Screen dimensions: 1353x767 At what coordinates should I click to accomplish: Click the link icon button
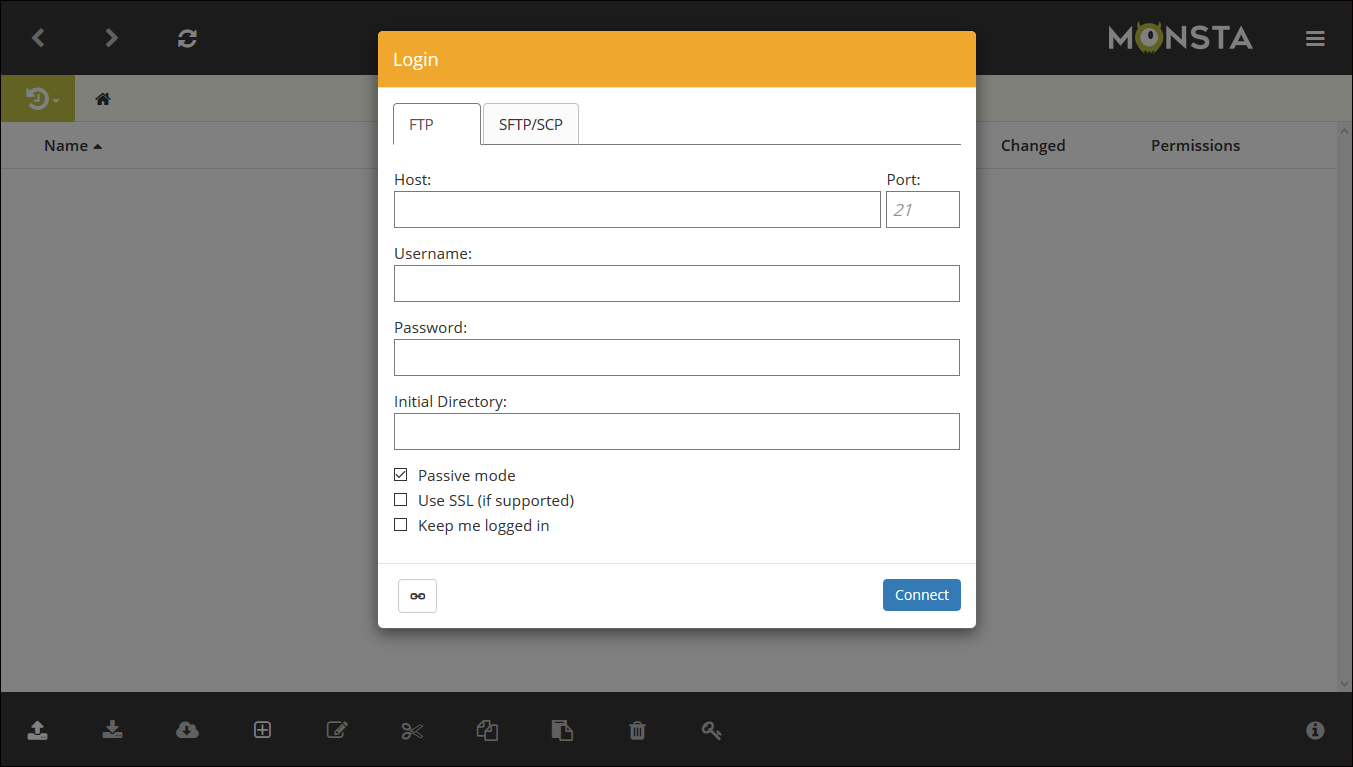[417, 596]
